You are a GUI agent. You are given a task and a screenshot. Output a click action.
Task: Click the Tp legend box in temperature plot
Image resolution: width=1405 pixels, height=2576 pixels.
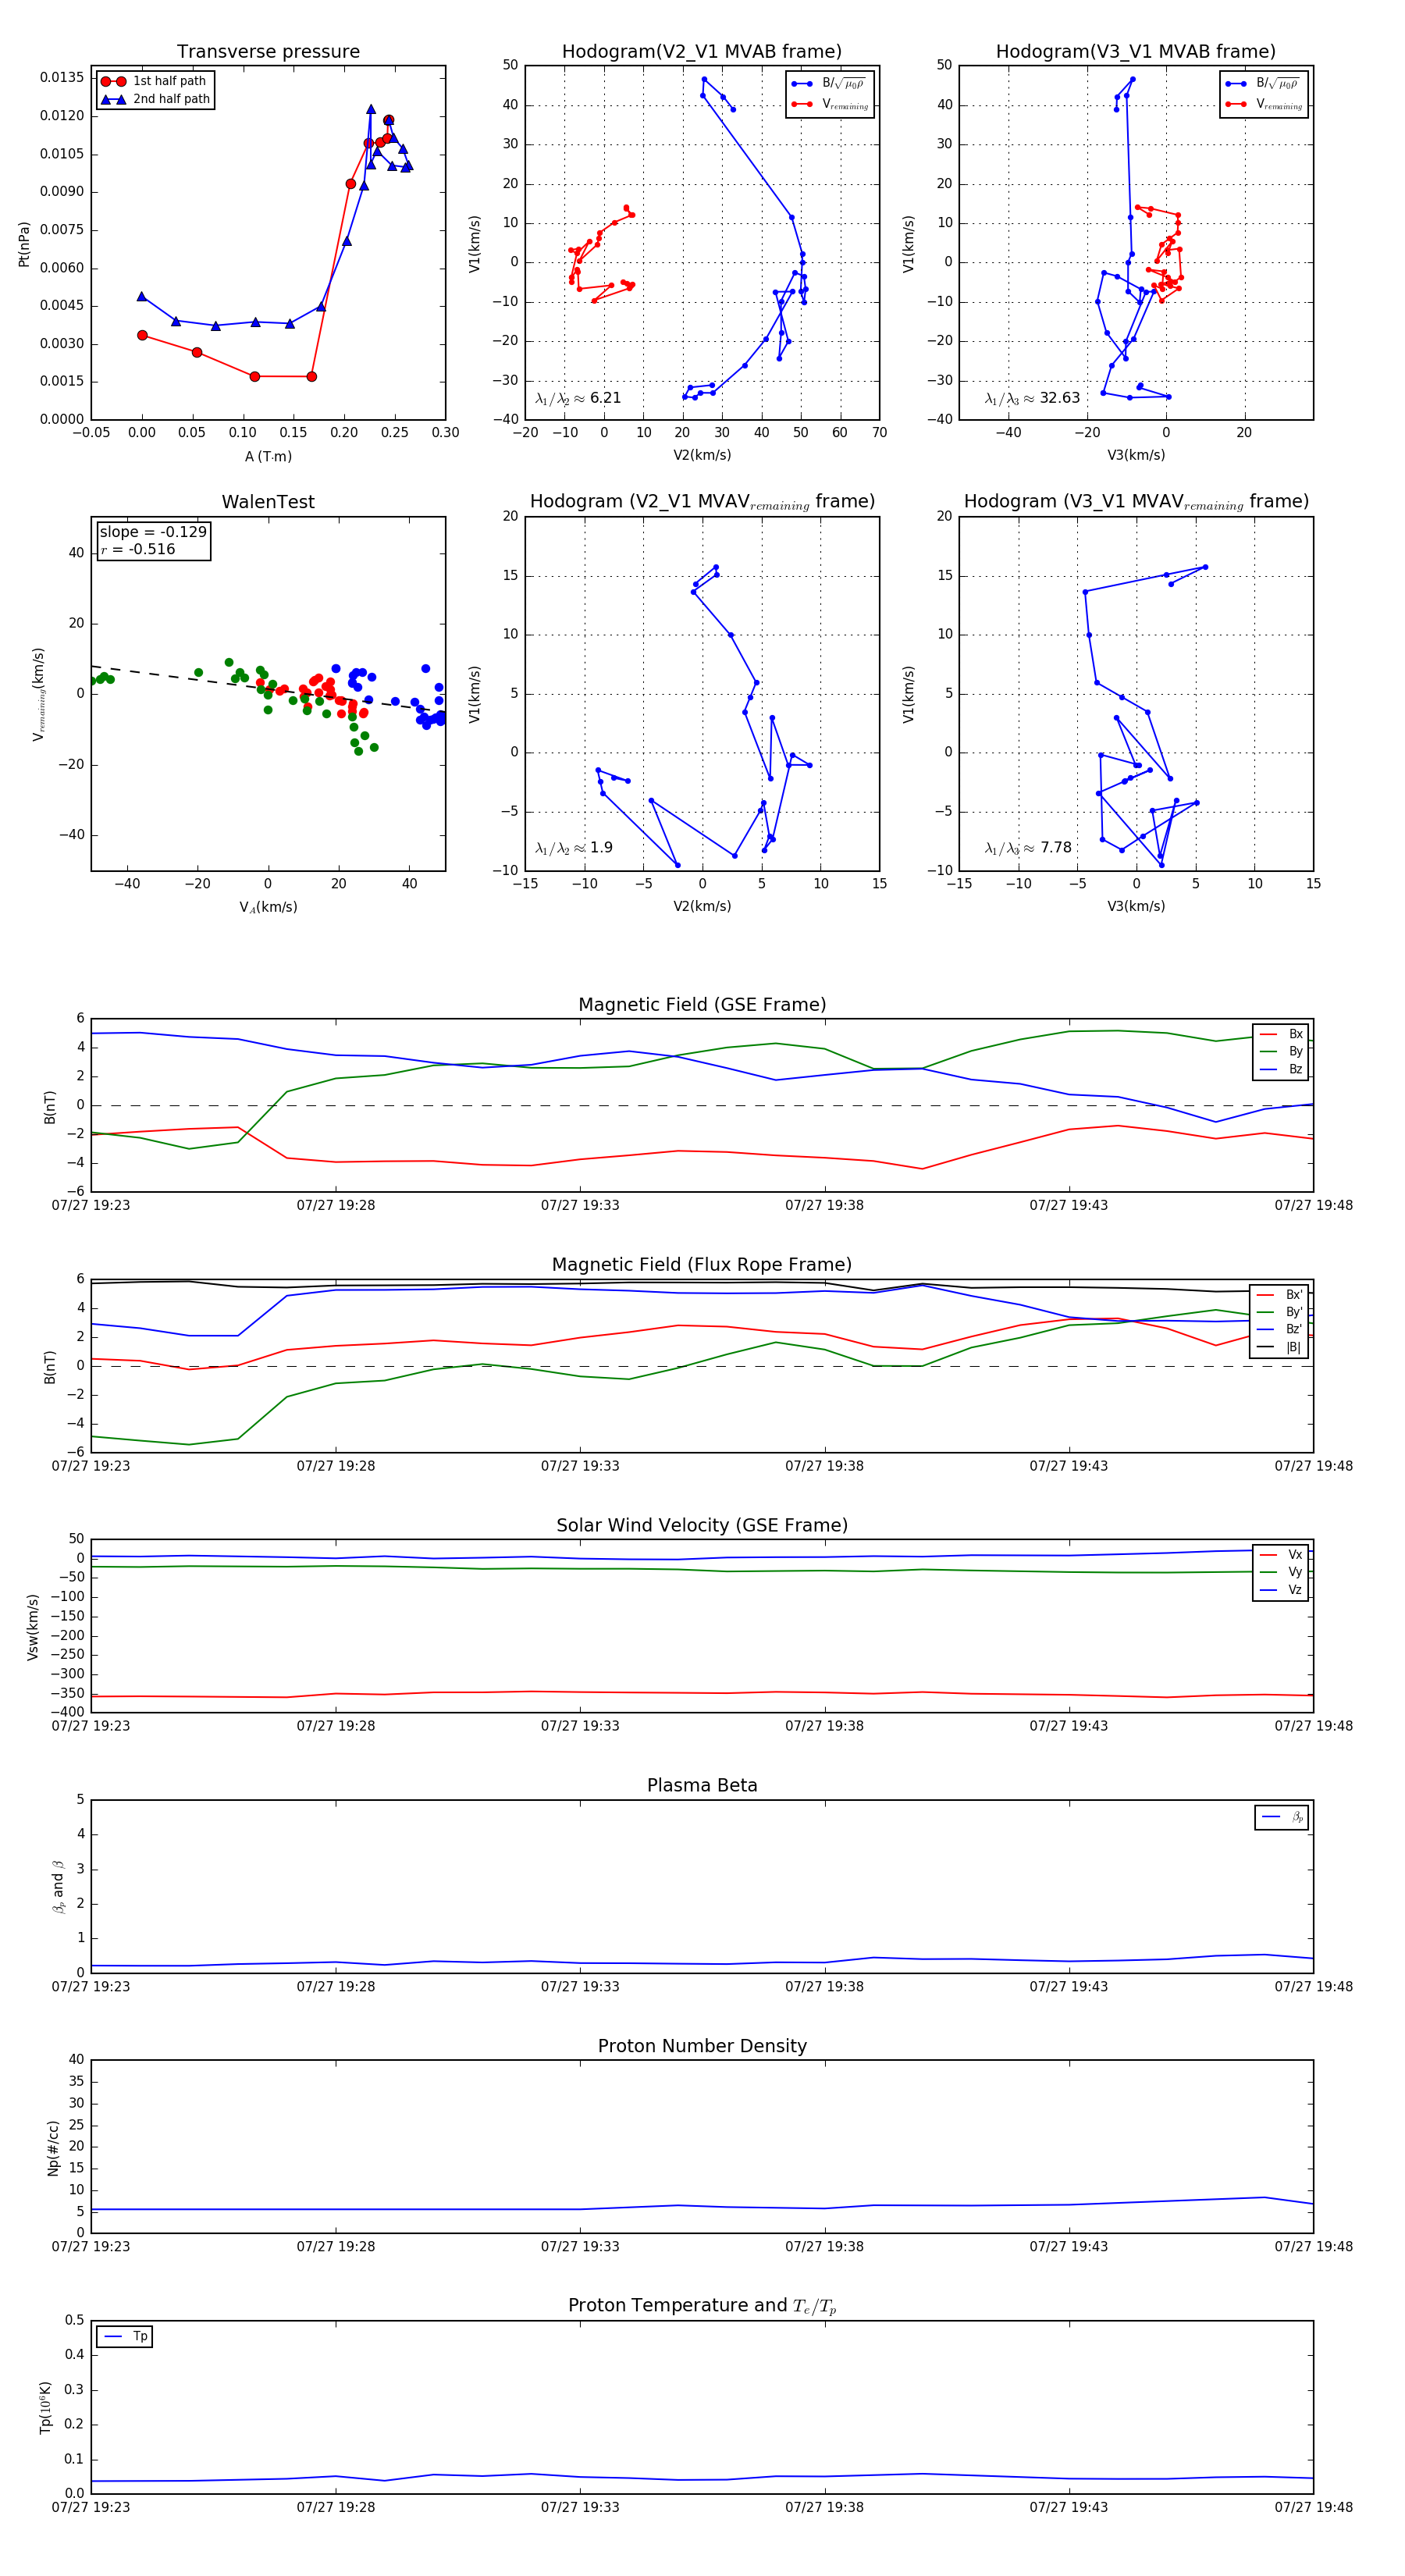tap(125, 2337)
